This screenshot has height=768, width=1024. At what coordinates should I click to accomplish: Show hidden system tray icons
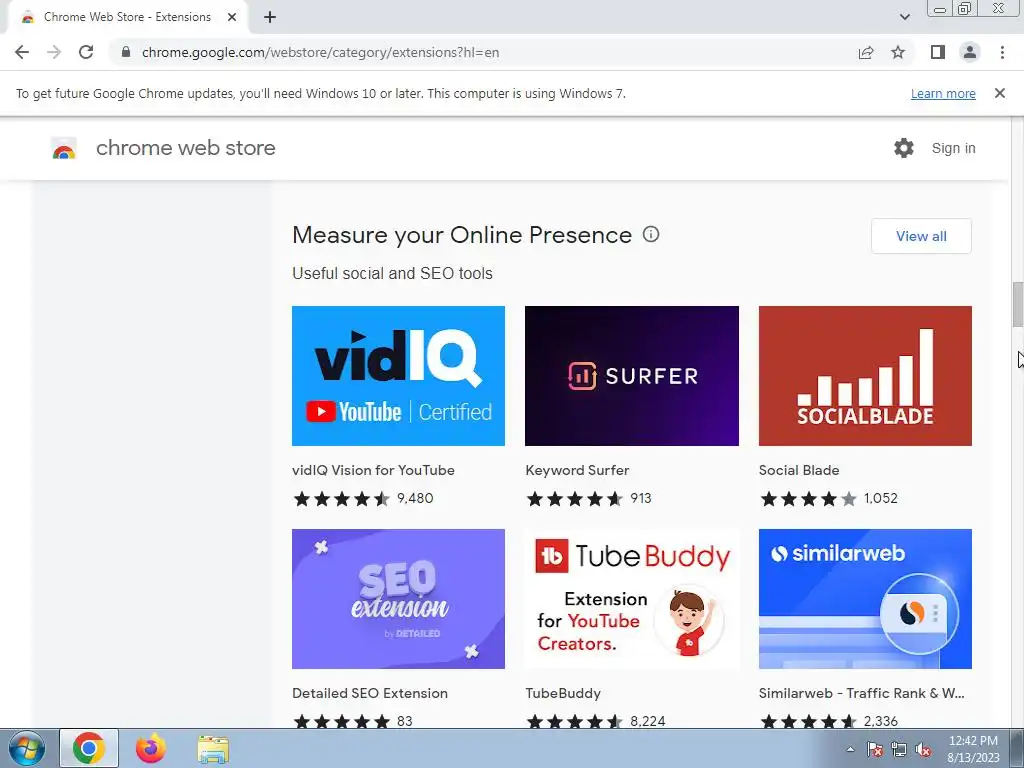tap(850, 749)
